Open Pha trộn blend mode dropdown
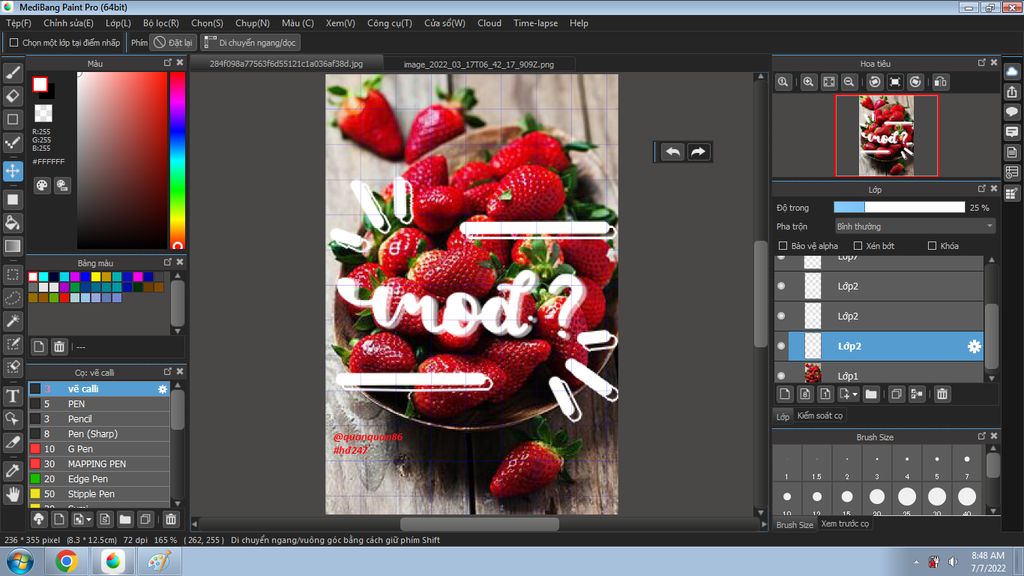1024x576 pixels. (914, 227)
